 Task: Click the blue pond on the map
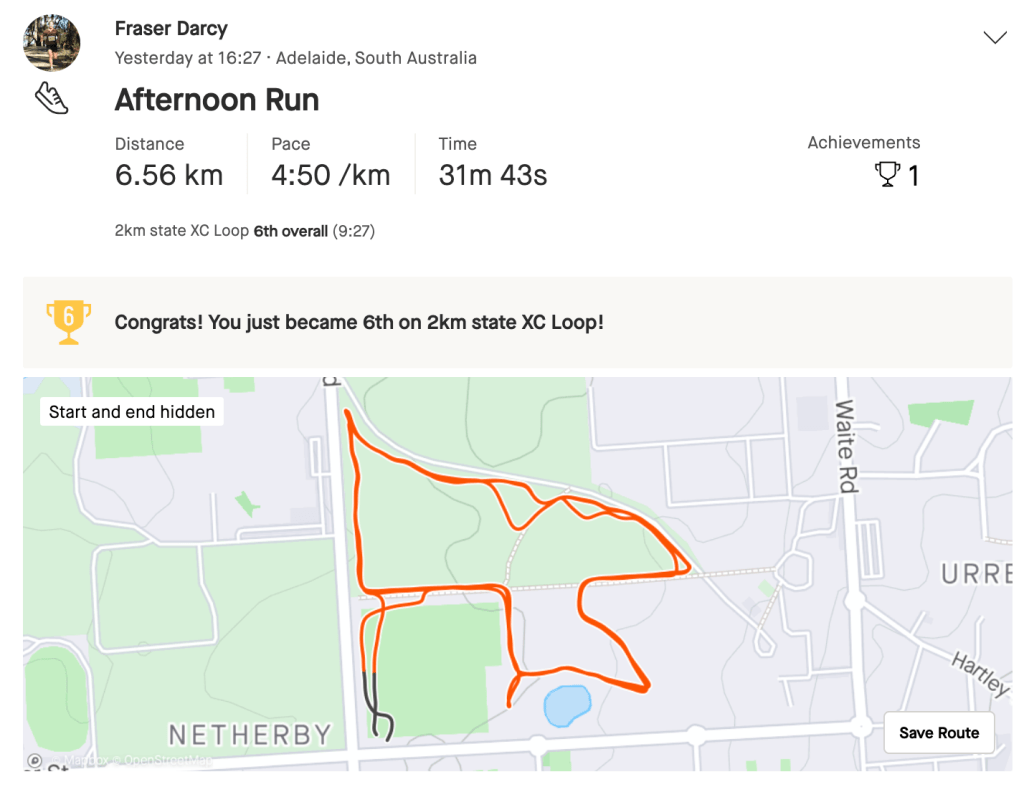tap(567, 705)
